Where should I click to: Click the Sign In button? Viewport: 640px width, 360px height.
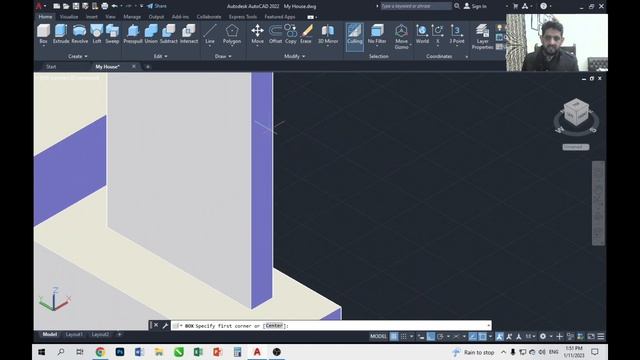coord(475,6)
